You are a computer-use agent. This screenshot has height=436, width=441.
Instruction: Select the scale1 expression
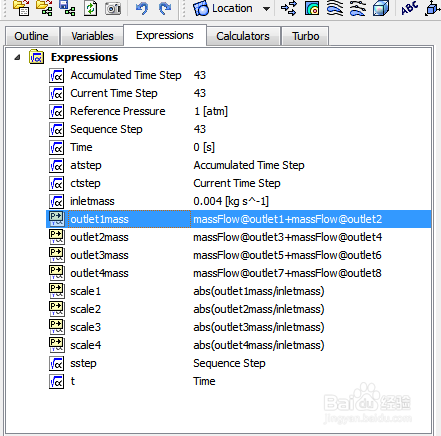[x=86, y=291]
